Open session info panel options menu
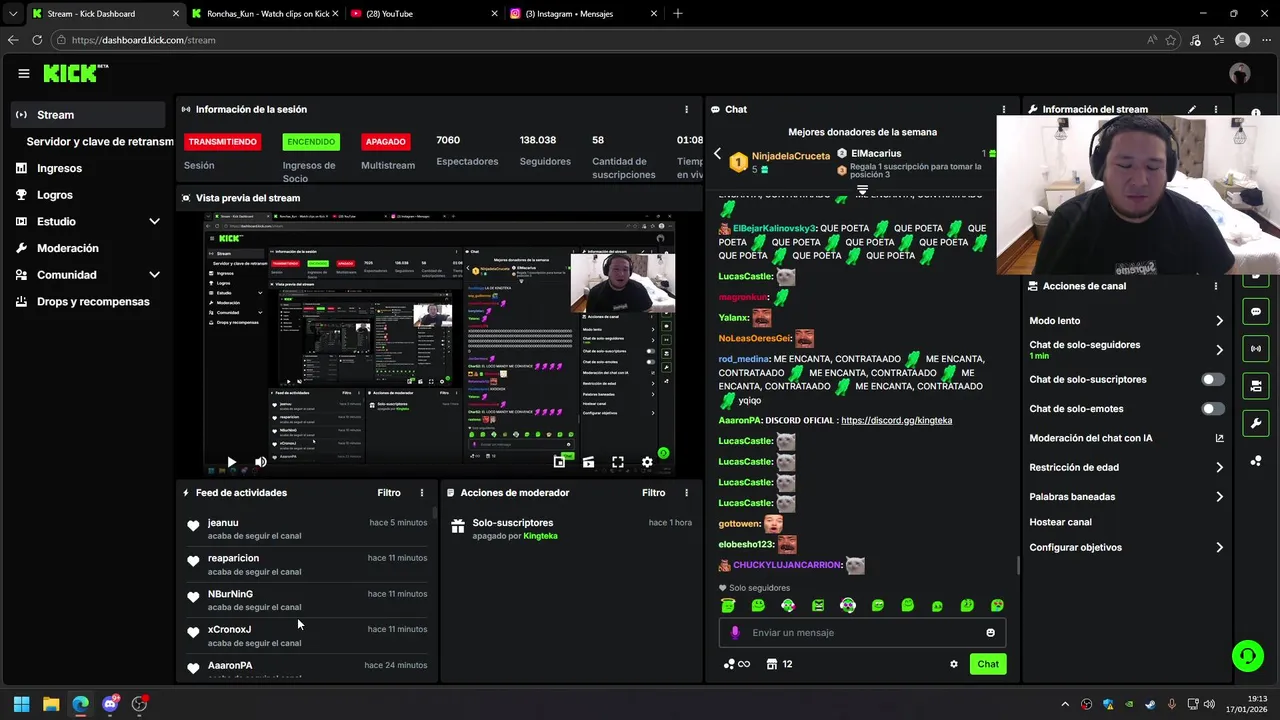The image size is (1280, 720). point(686,109)
